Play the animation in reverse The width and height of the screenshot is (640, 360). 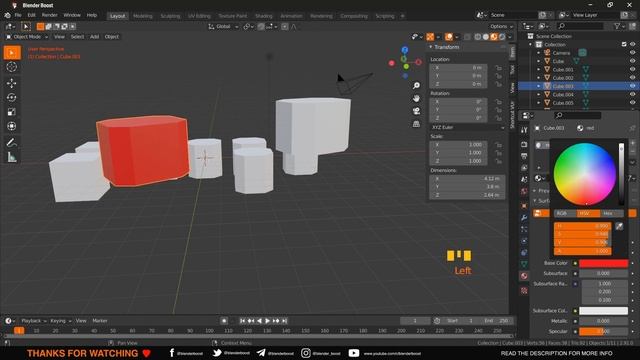pyautogui.click(x=259, y=321)
